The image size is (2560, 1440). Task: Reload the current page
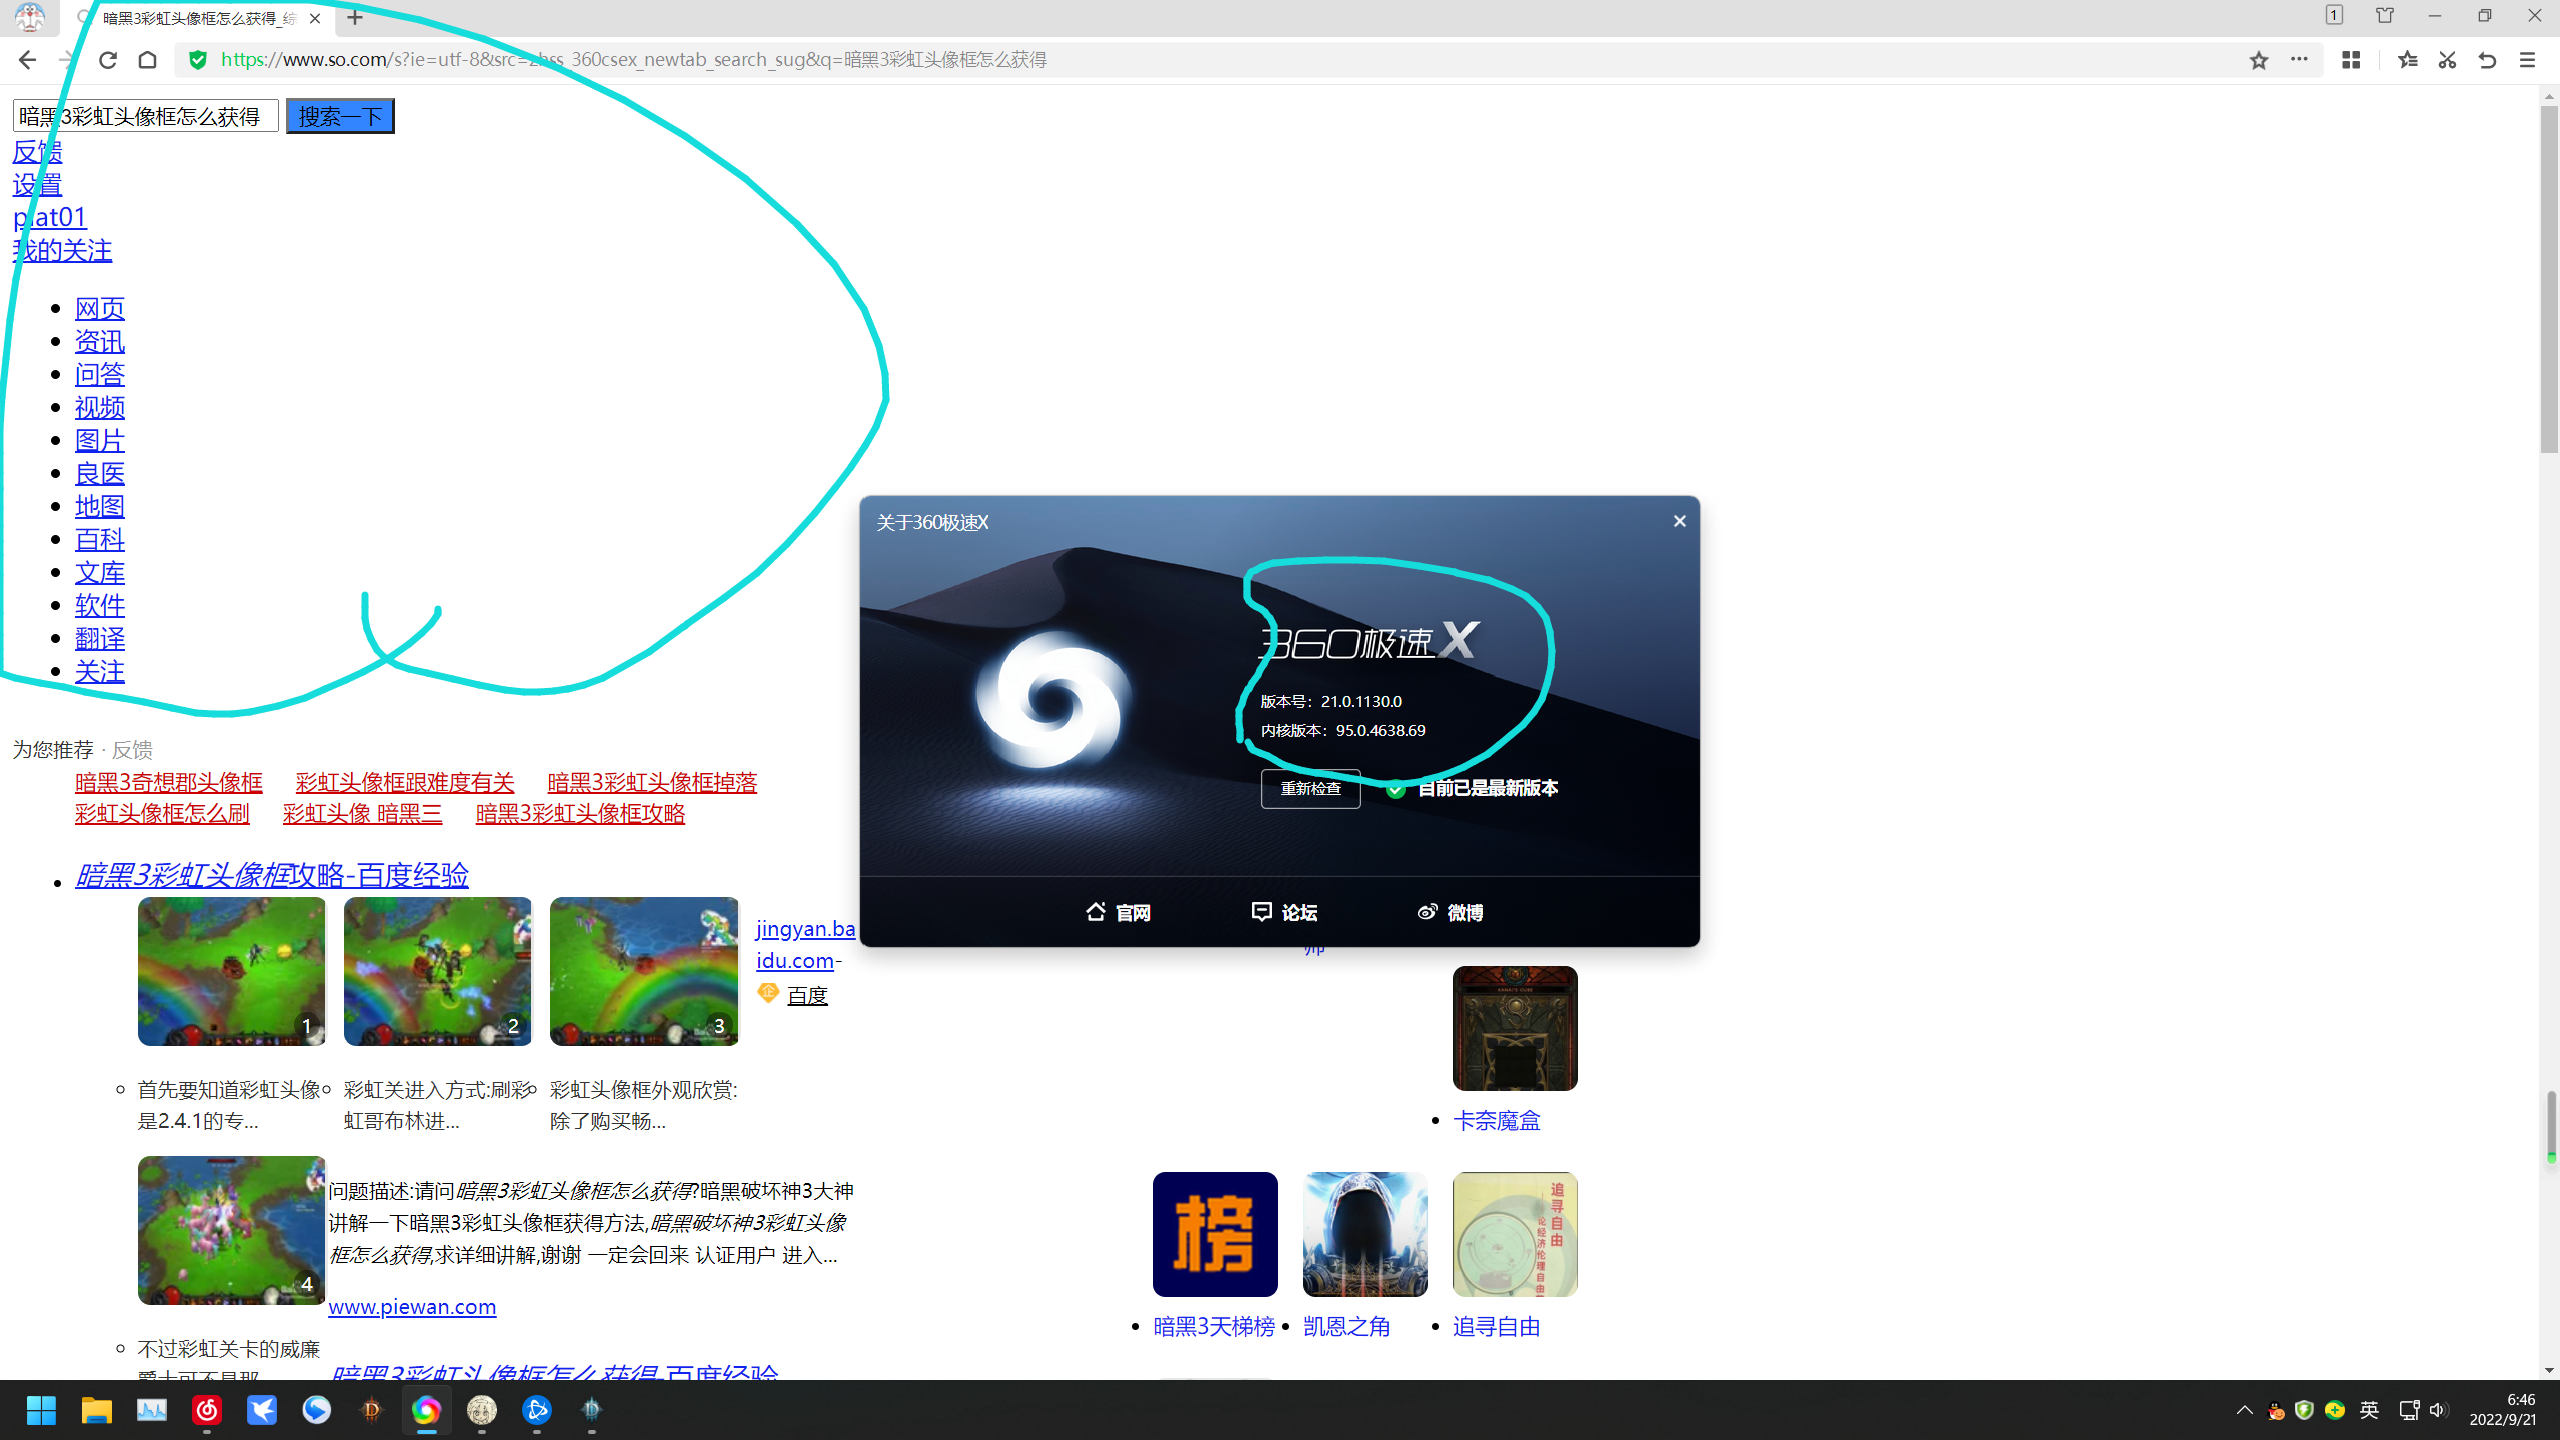coord(108,60)
